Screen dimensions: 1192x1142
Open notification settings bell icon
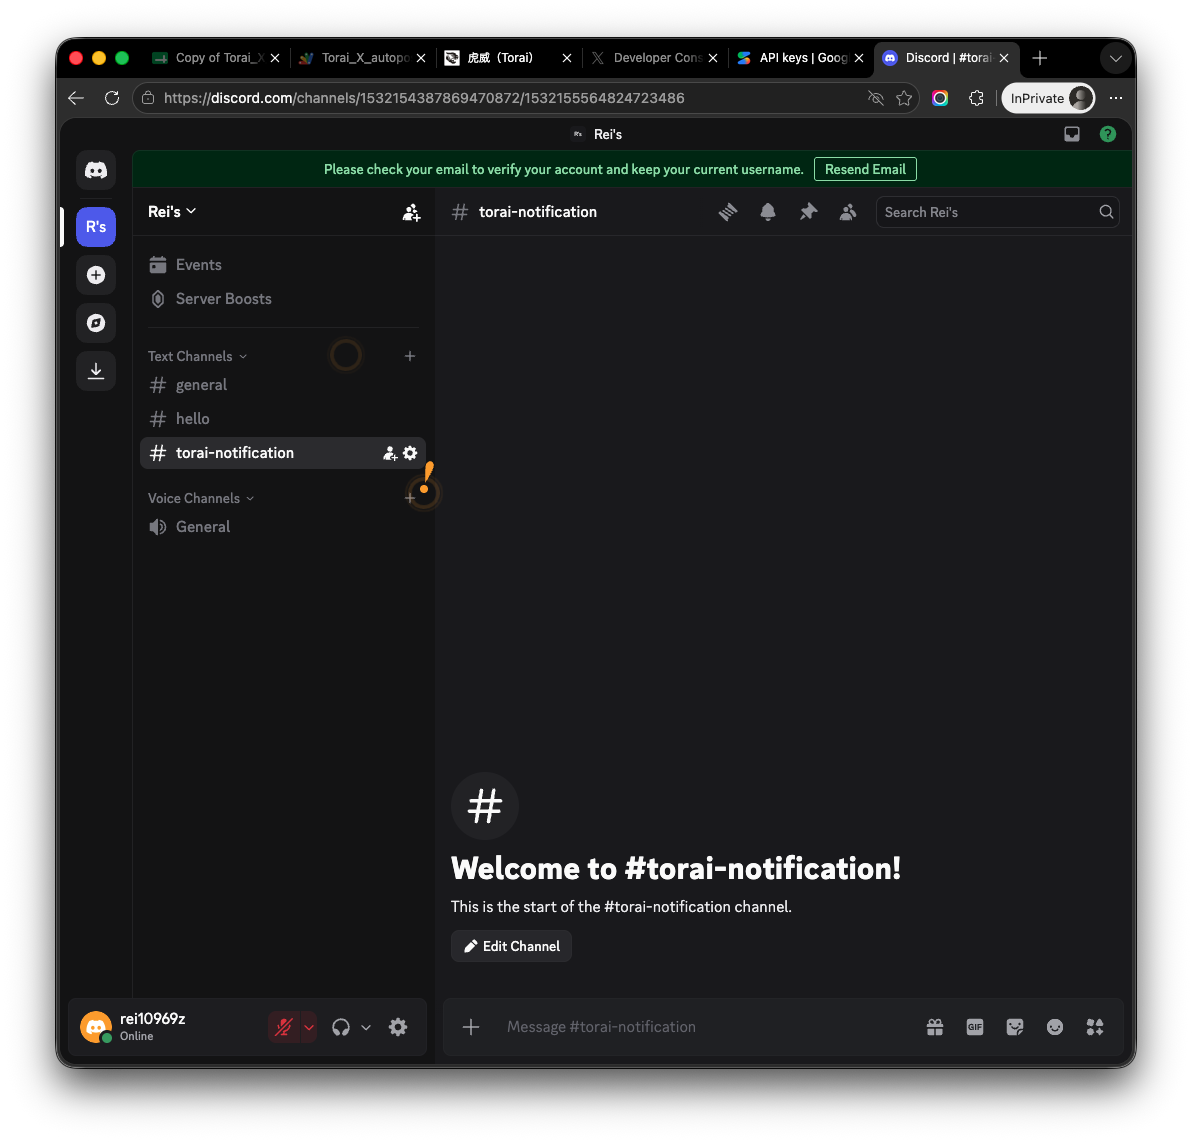(768, 212)
